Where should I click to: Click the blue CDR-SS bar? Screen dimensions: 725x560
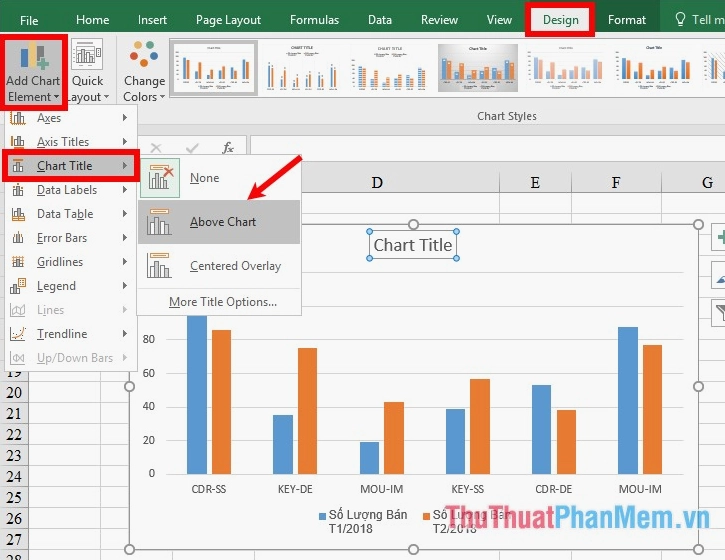[197, 394]
